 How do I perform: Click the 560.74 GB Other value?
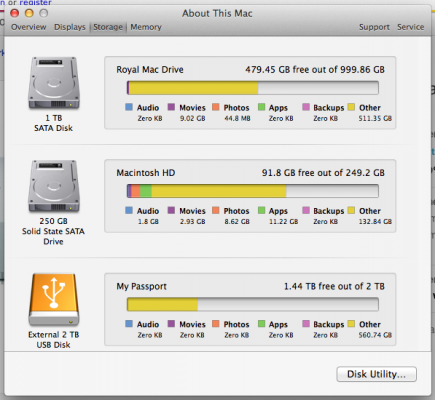[x=375, y=335]
